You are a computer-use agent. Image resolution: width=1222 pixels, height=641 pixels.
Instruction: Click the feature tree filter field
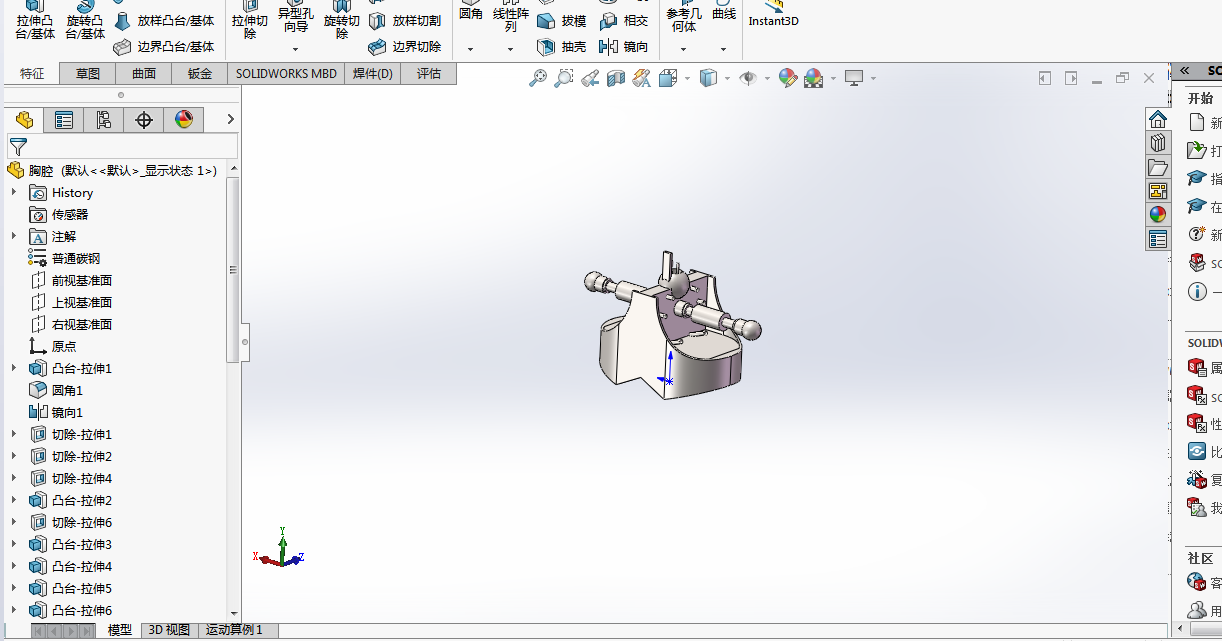point(122,147)
